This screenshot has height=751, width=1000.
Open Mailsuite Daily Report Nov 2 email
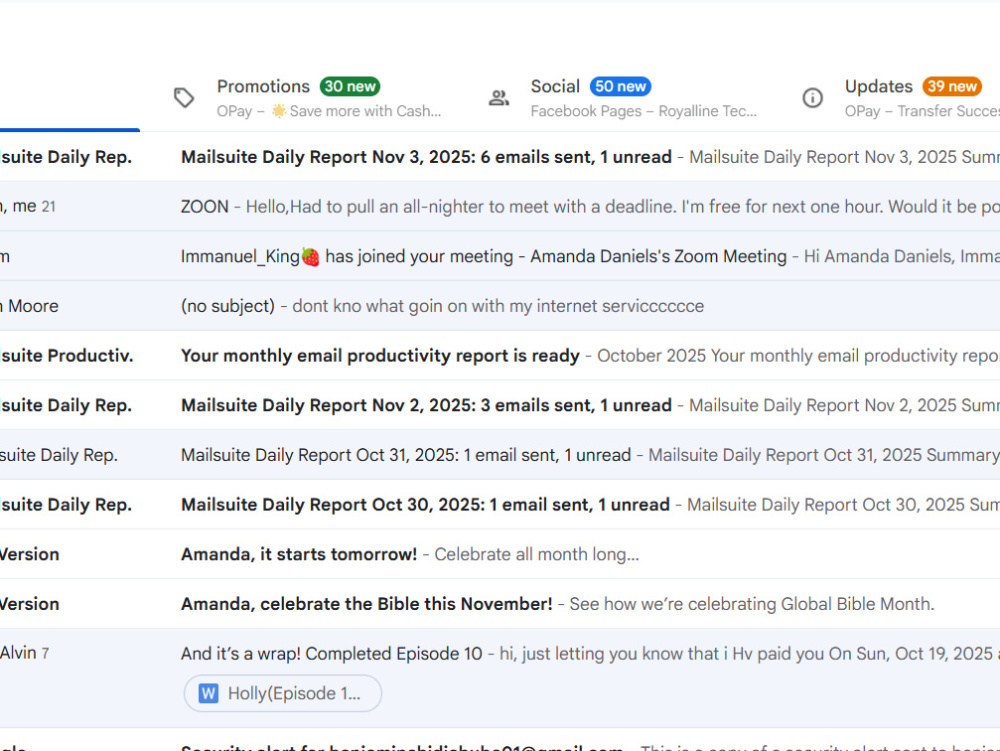pos(500,405)
